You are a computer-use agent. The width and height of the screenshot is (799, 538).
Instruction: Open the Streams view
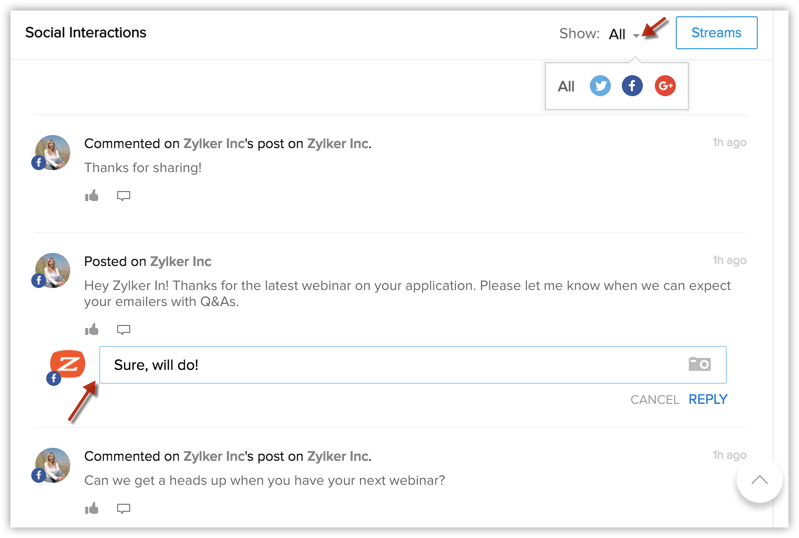(x=716, y=33)
